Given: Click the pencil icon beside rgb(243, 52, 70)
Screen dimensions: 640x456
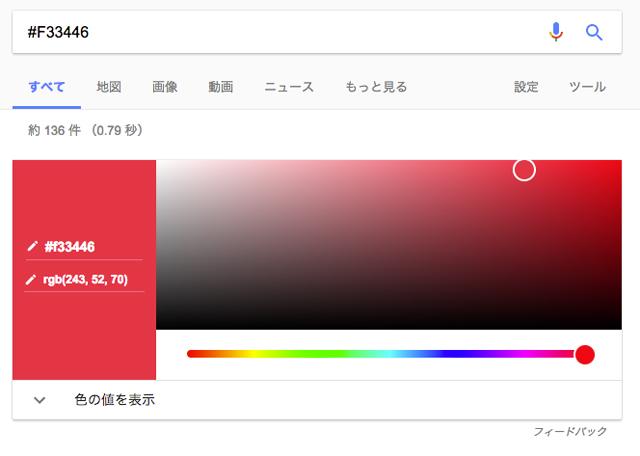Looking at the screenshot, I should coord(31,280).
